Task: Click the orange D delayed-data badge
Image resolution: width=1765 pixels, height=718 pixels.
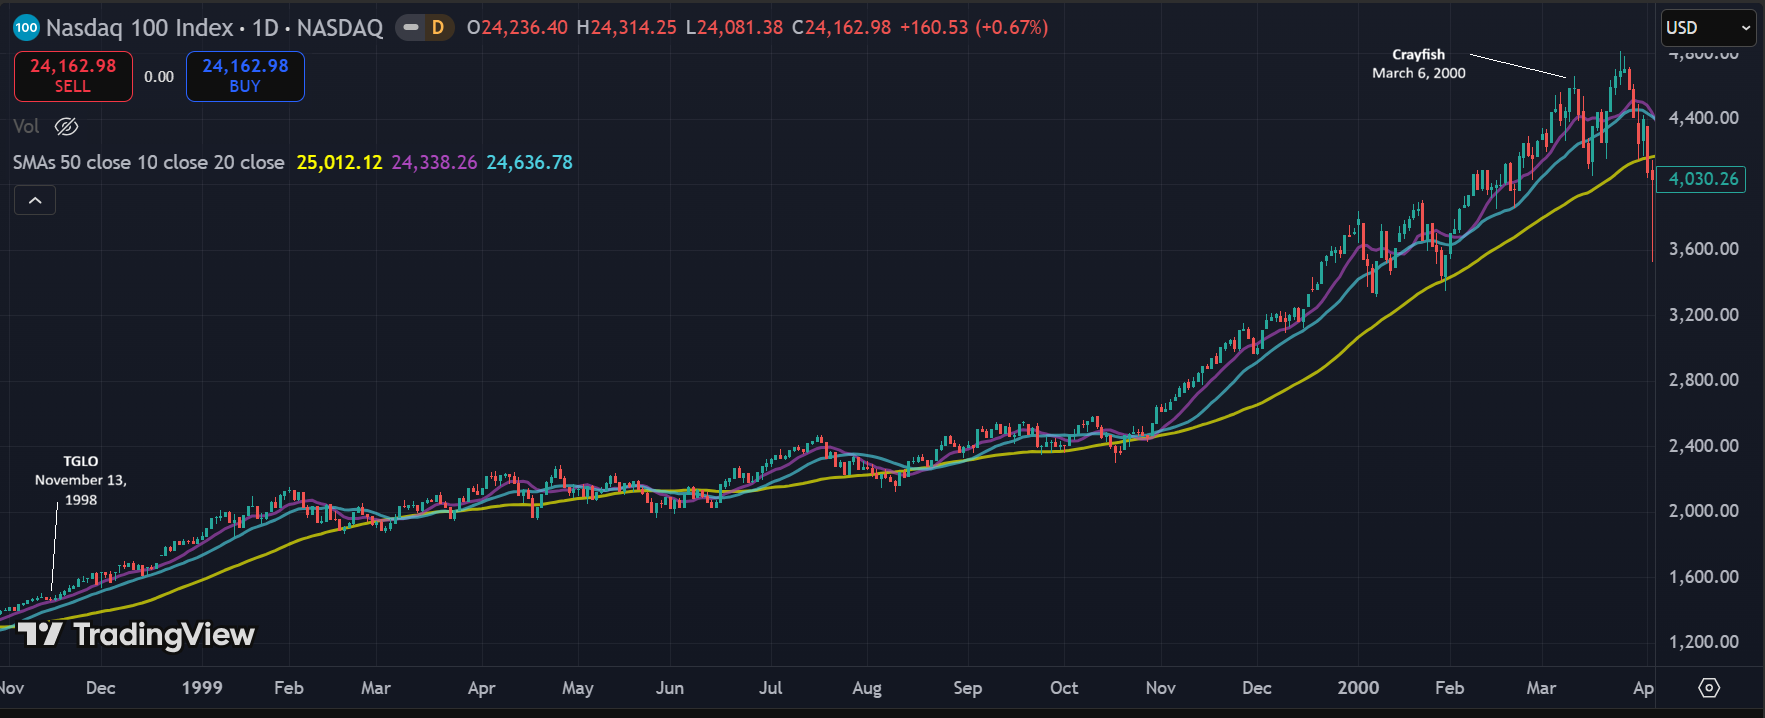Action: coord(437,28)
